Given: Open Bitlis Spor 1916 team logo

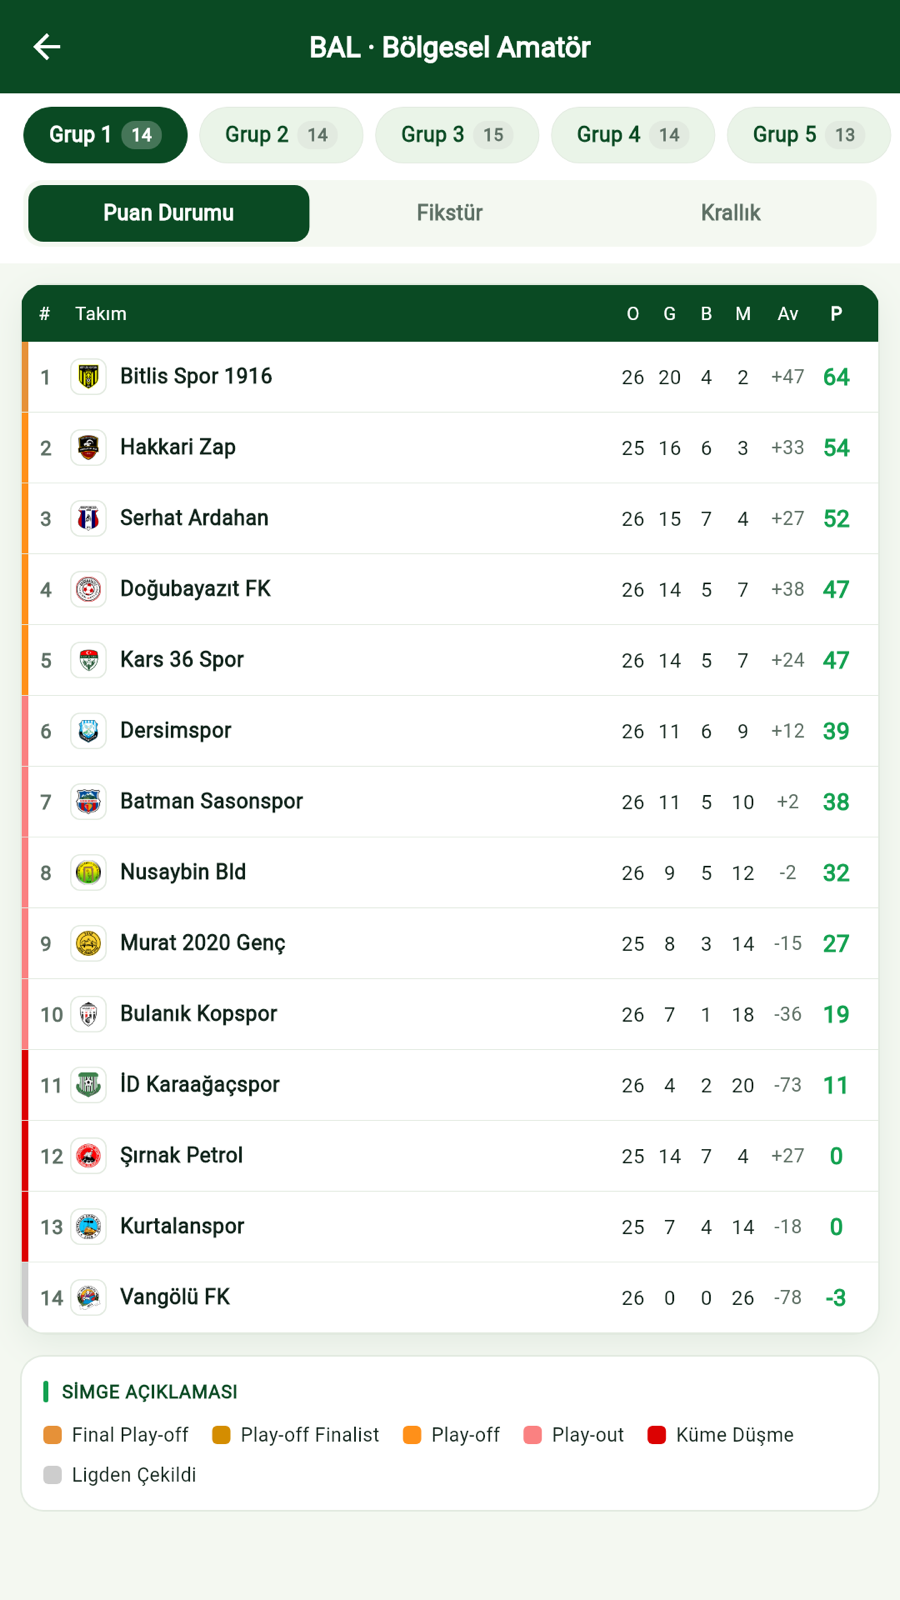Looking at the screenshot, I should click(88, 377).
